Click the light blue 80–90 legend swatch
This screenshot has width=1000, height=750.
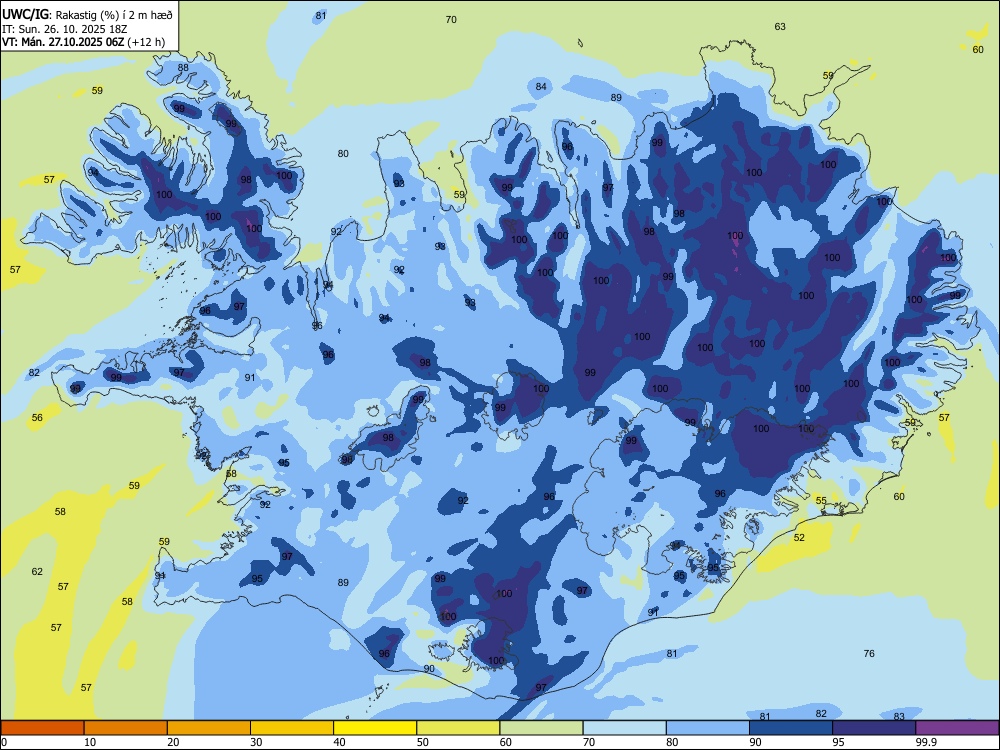(708, 728)
